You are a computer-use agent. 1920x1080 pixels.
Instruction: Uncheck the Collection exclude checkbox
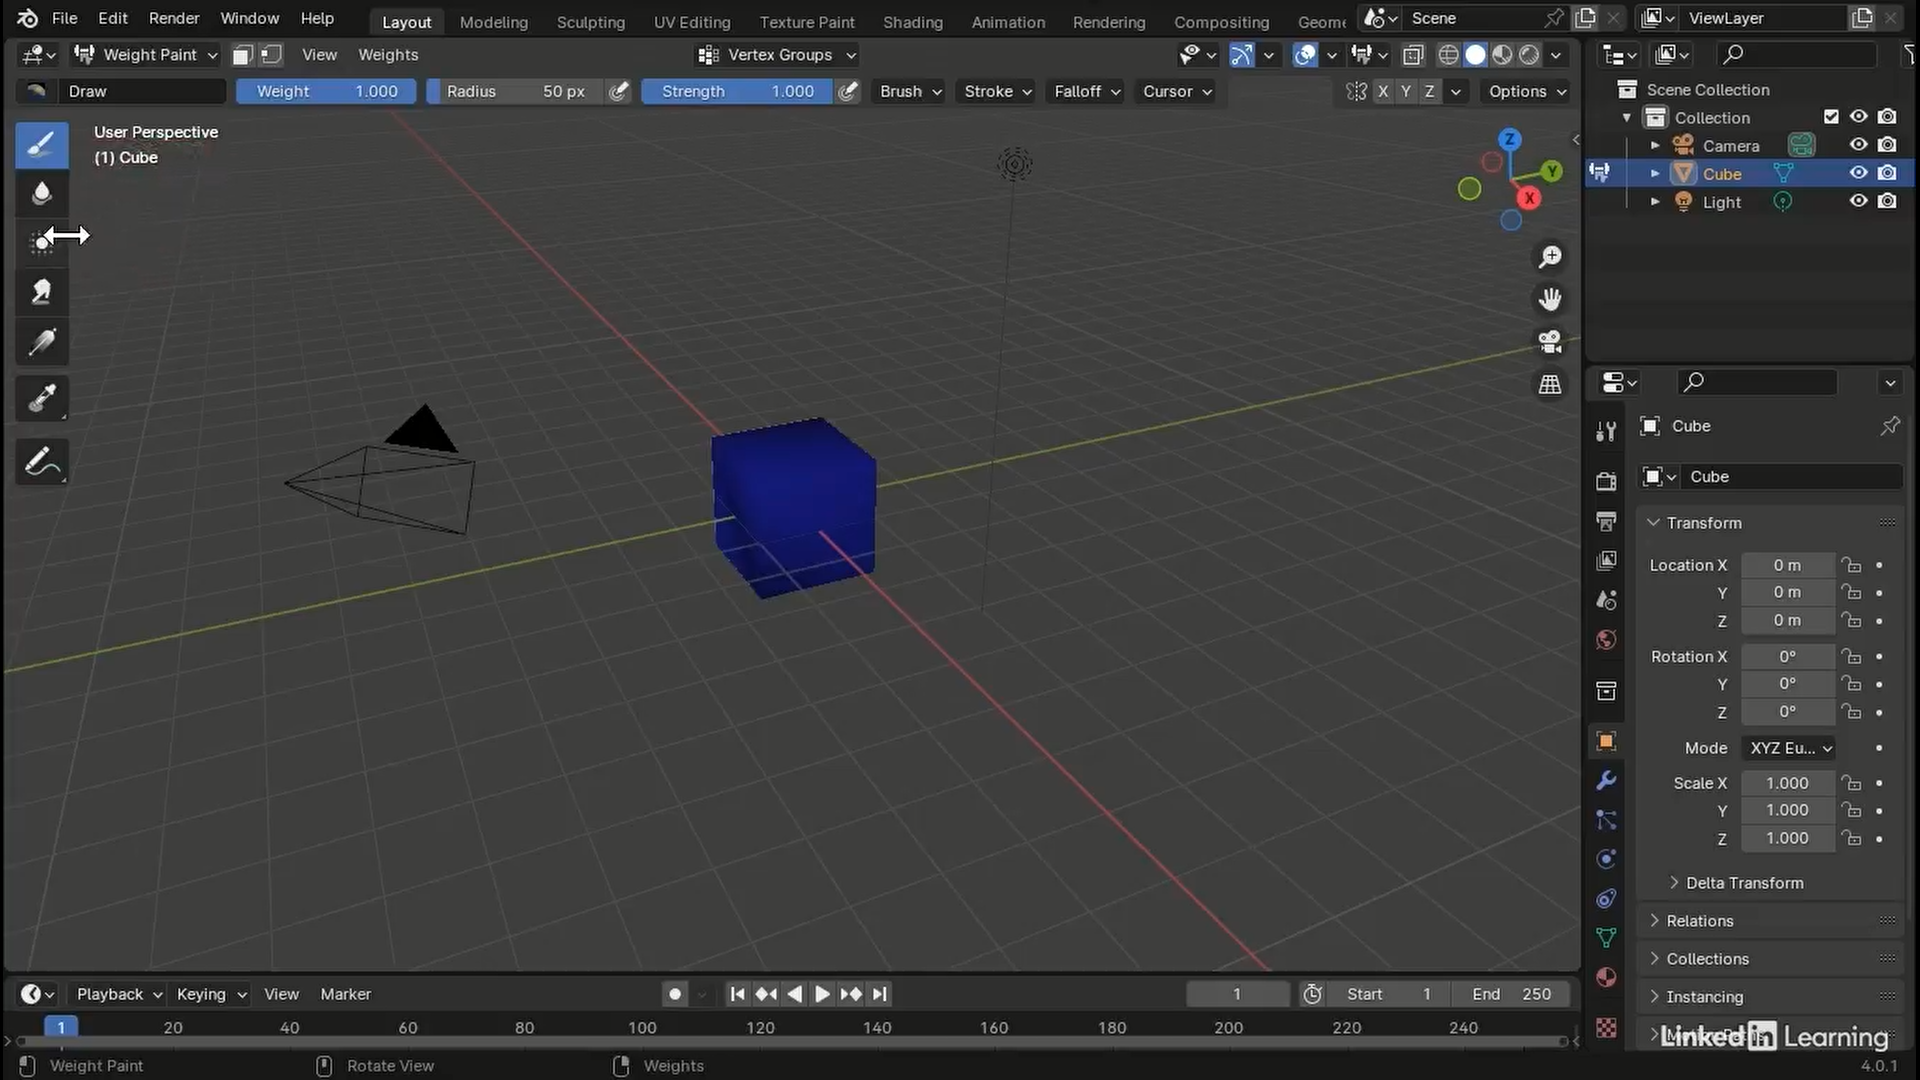coord(1831,117)
